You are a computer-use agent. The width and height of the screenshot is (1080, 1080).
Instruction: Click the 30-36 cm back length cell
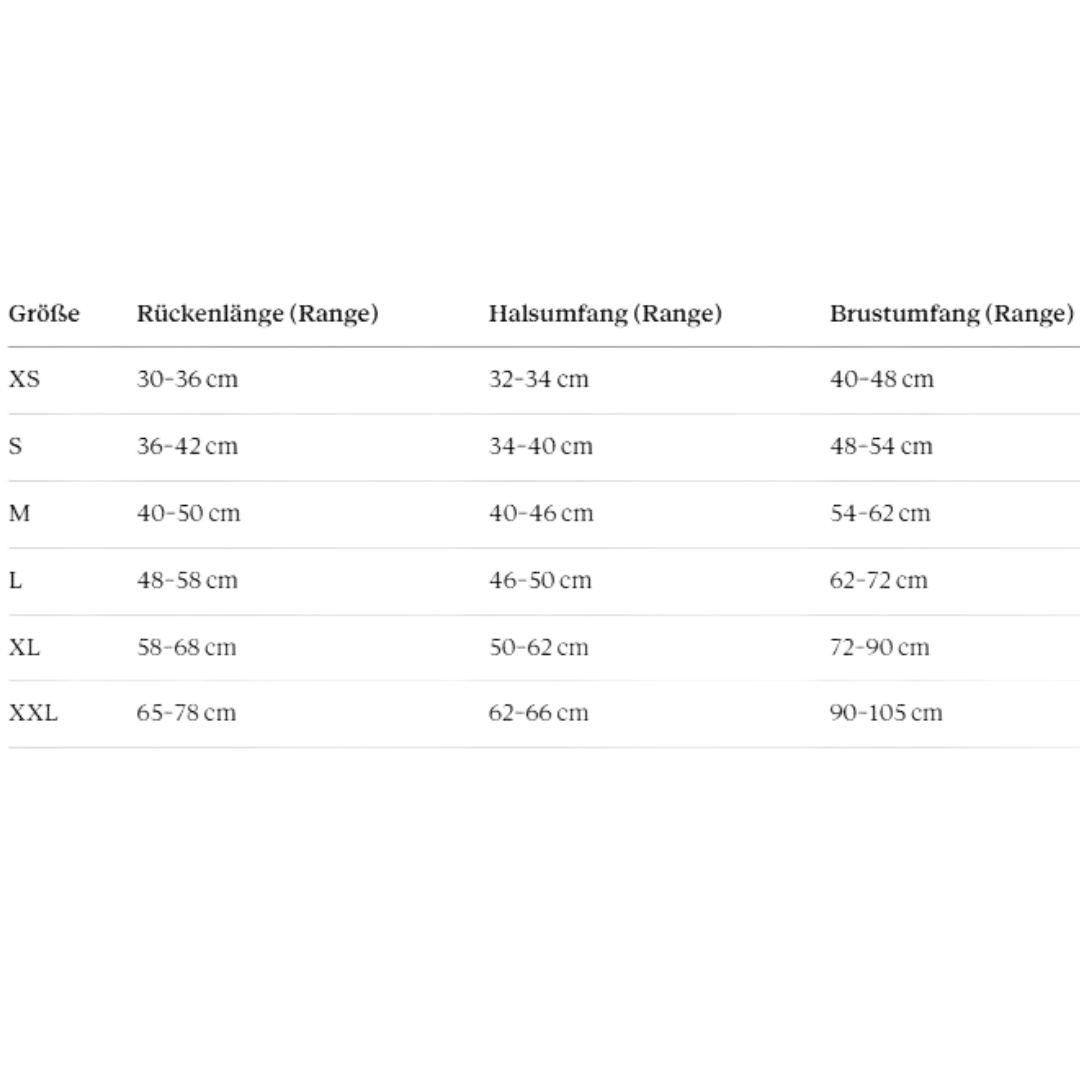point(187,379)
